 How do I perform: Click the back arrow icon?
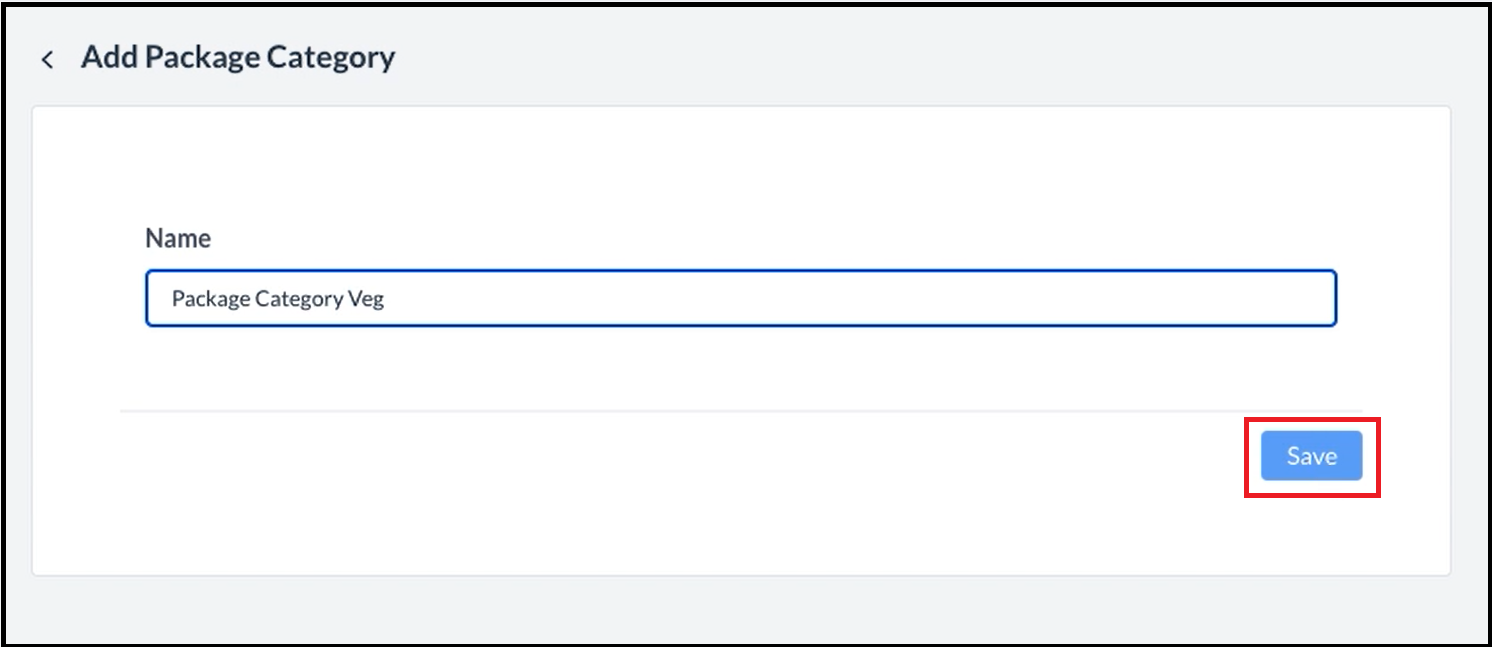point(47,59)
